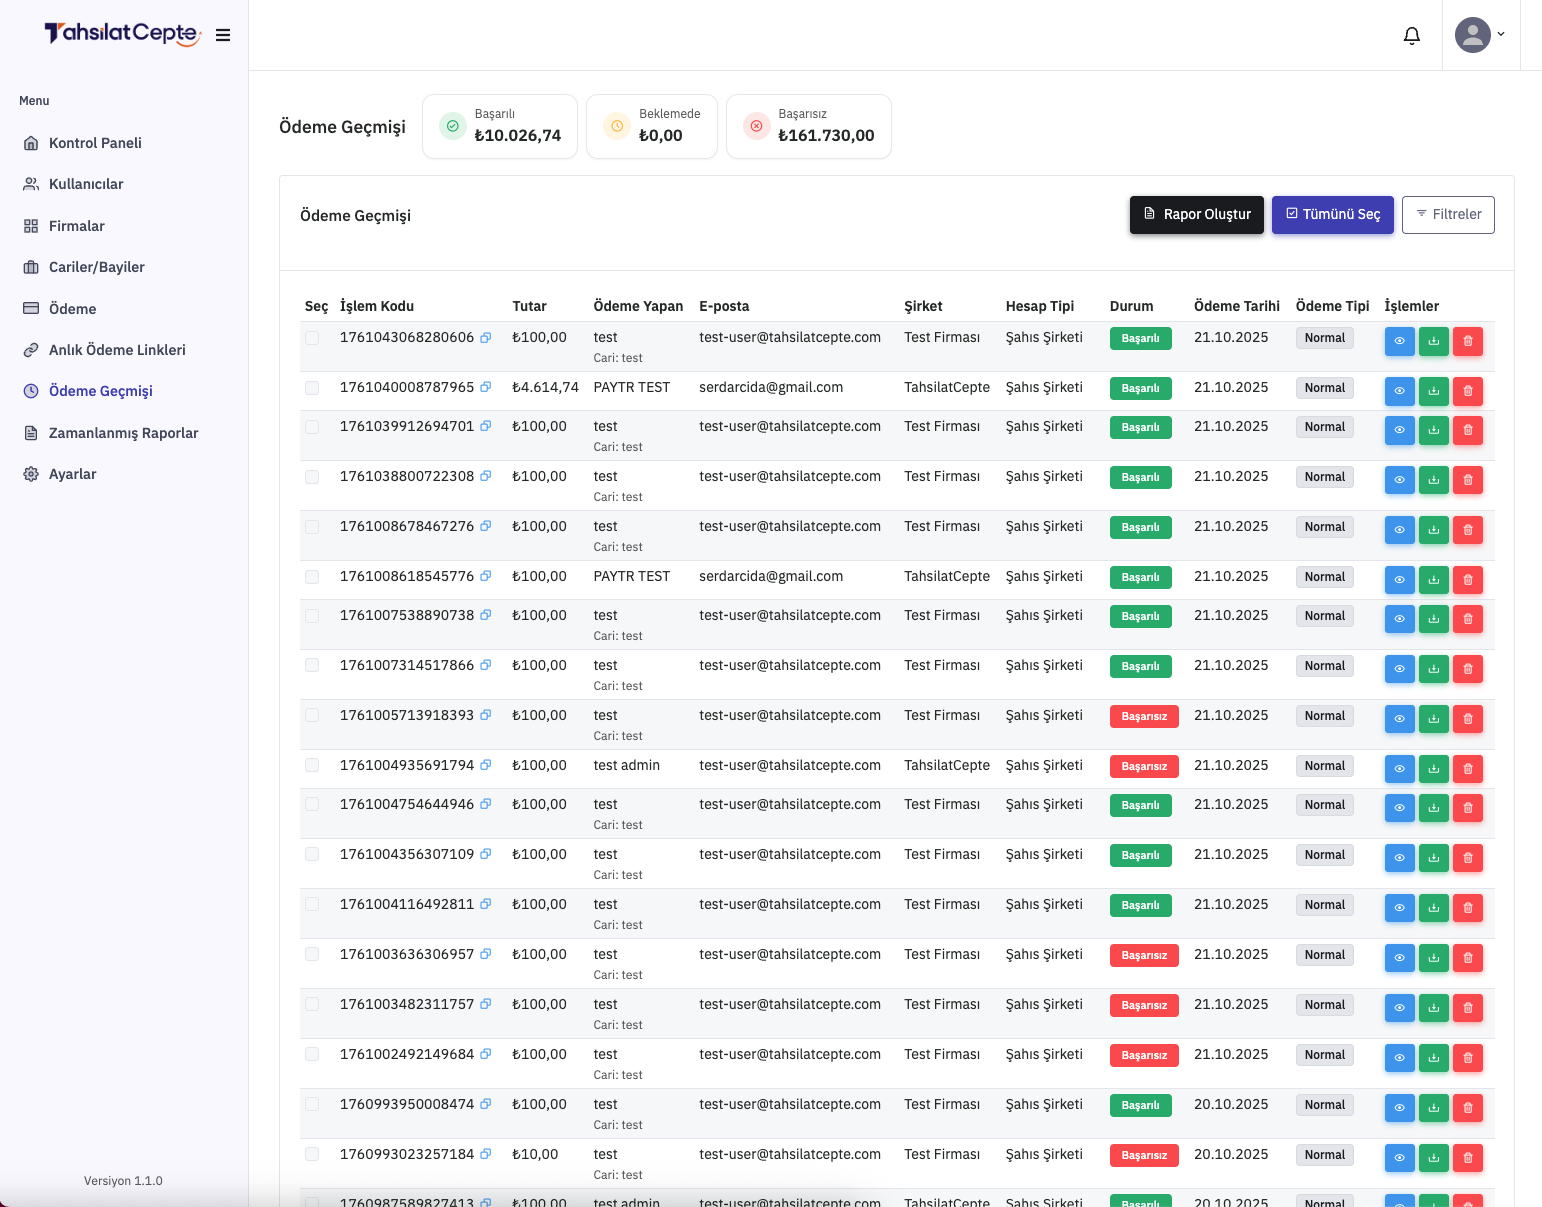Delete transaction 1761038800722308

[x=1467, y=480]
